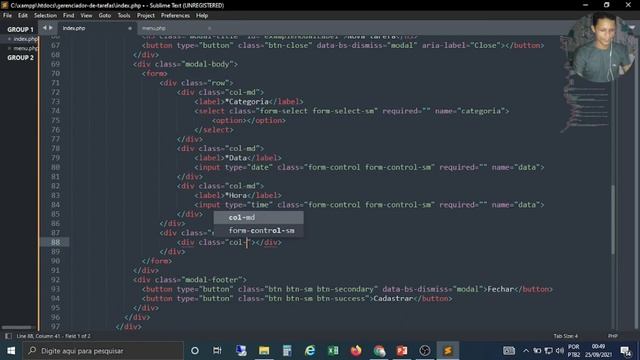The image size is (640, 360).
Task: Open Cortana from the taskbar circle
Action: (x=195, y=351)
